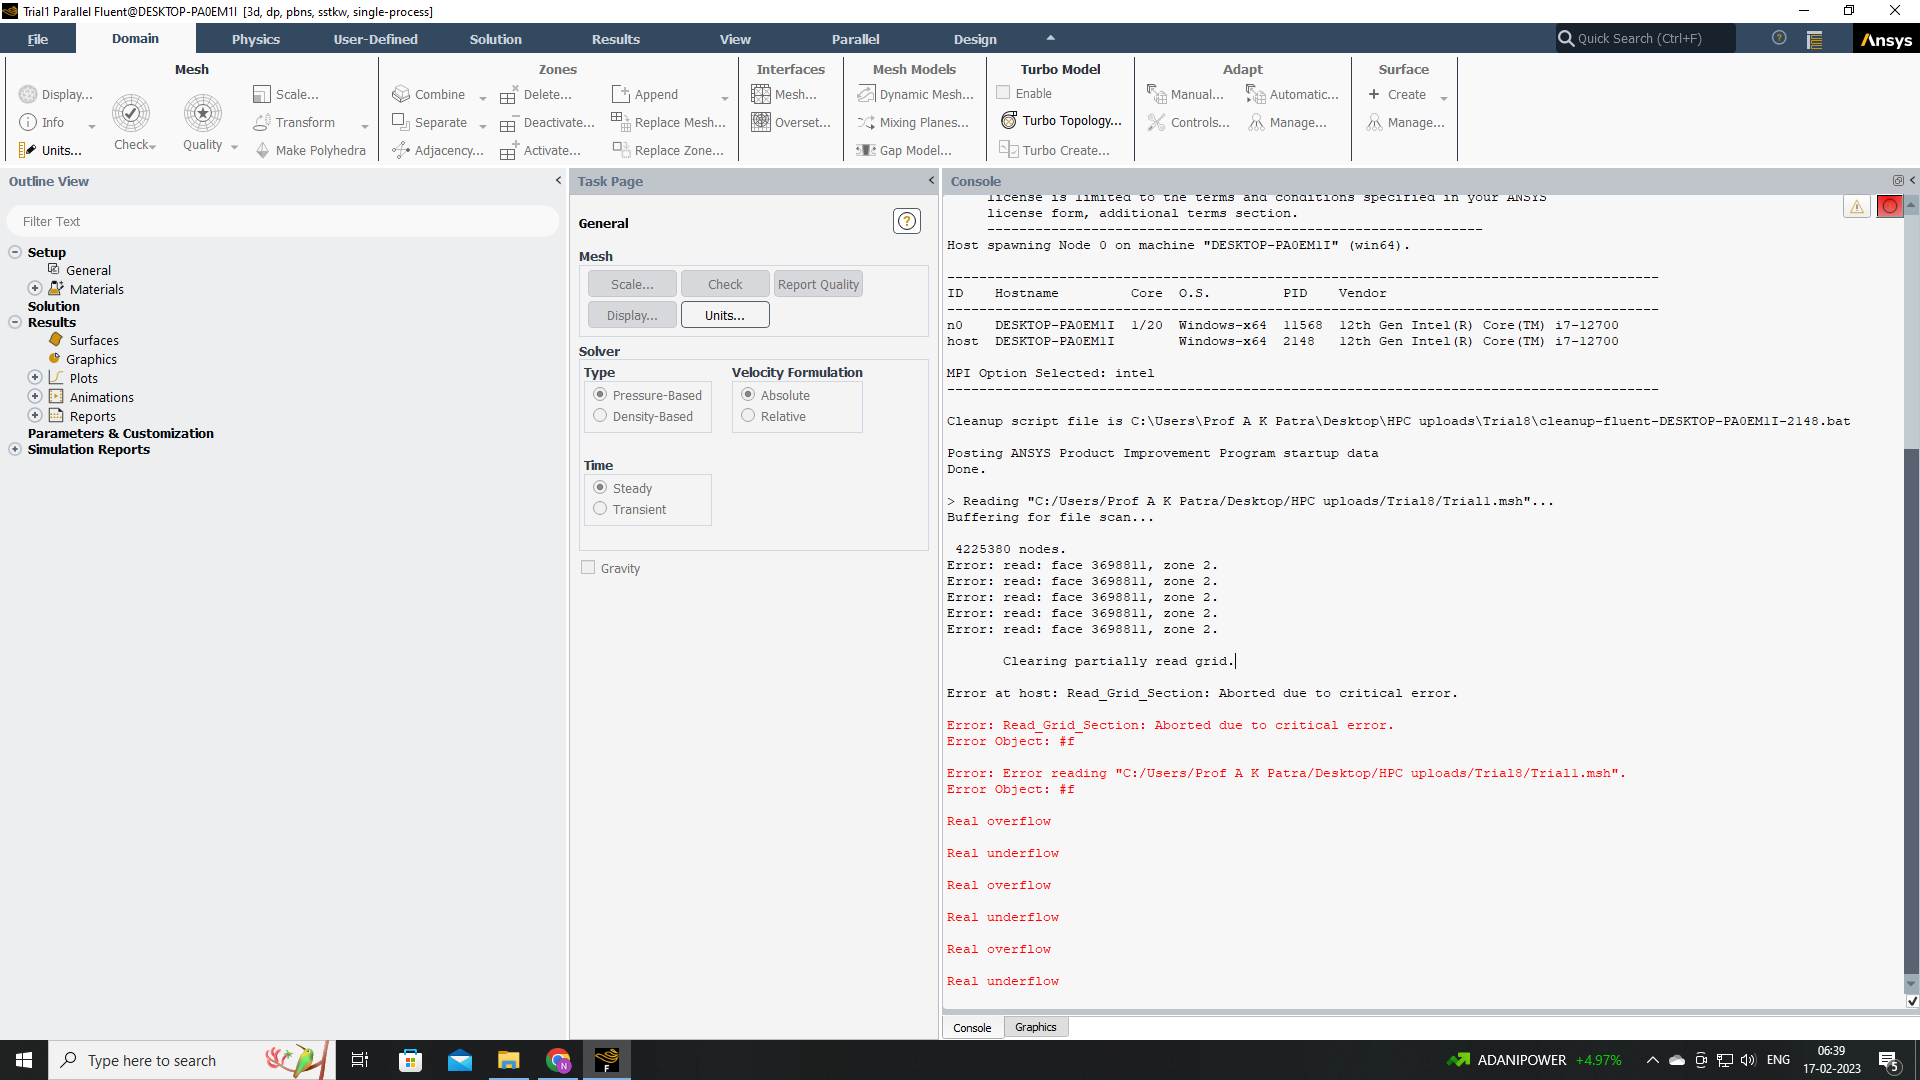This screenshot has height=1080, width=1920.
Task: Open the Overset interfaces icon
Action: 761,122
